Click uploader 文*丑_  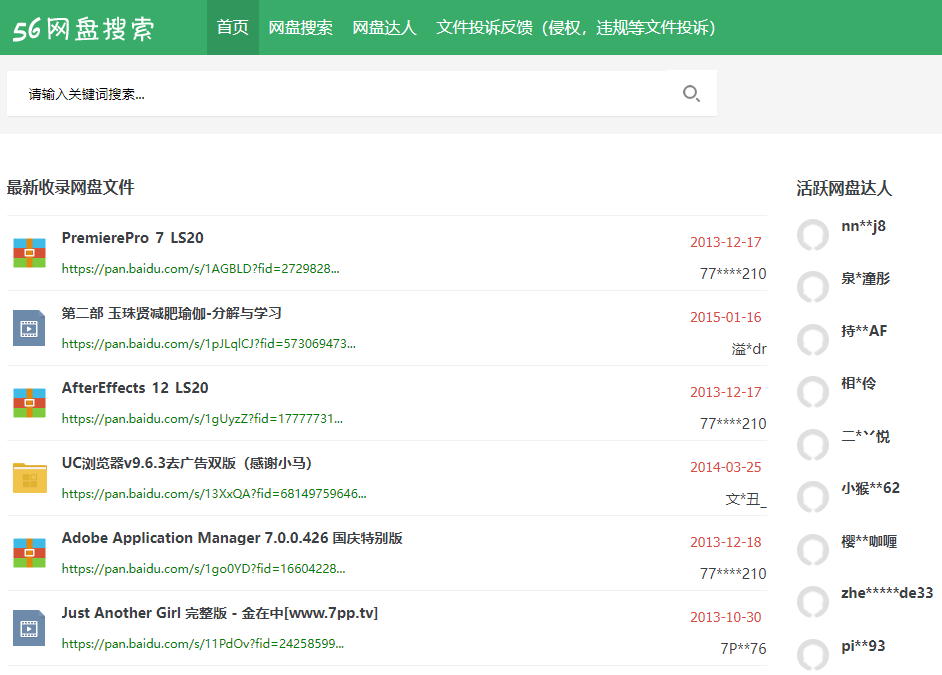point(746,499)
